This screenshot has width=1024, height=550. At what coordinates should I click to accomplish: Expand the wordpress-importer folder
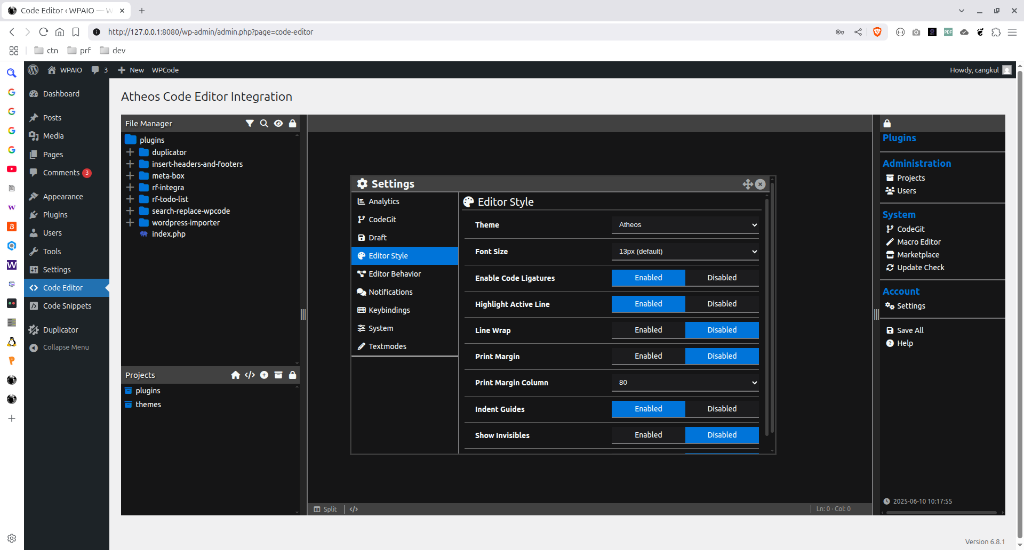pyautogui.click(x=130, y=223)
